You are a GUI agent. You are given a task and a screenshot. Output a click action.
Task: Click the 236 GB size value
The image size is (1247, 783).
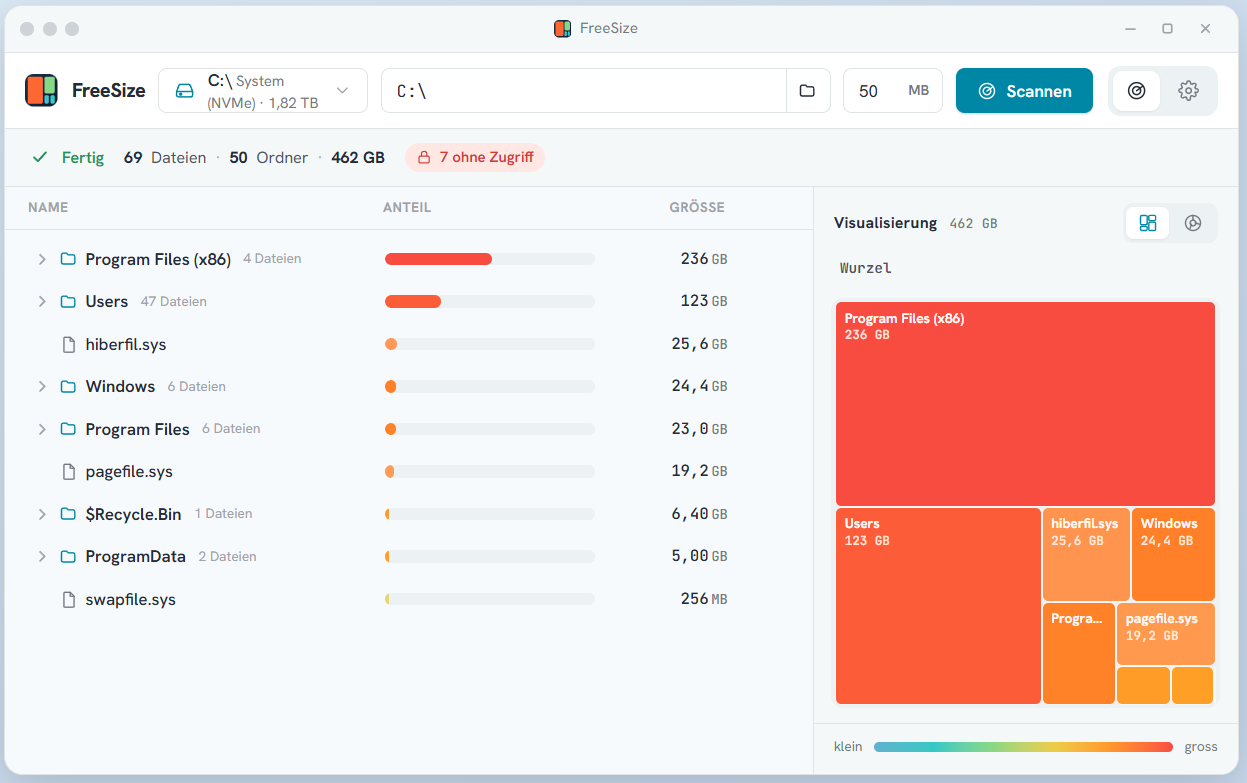(703, 259)
